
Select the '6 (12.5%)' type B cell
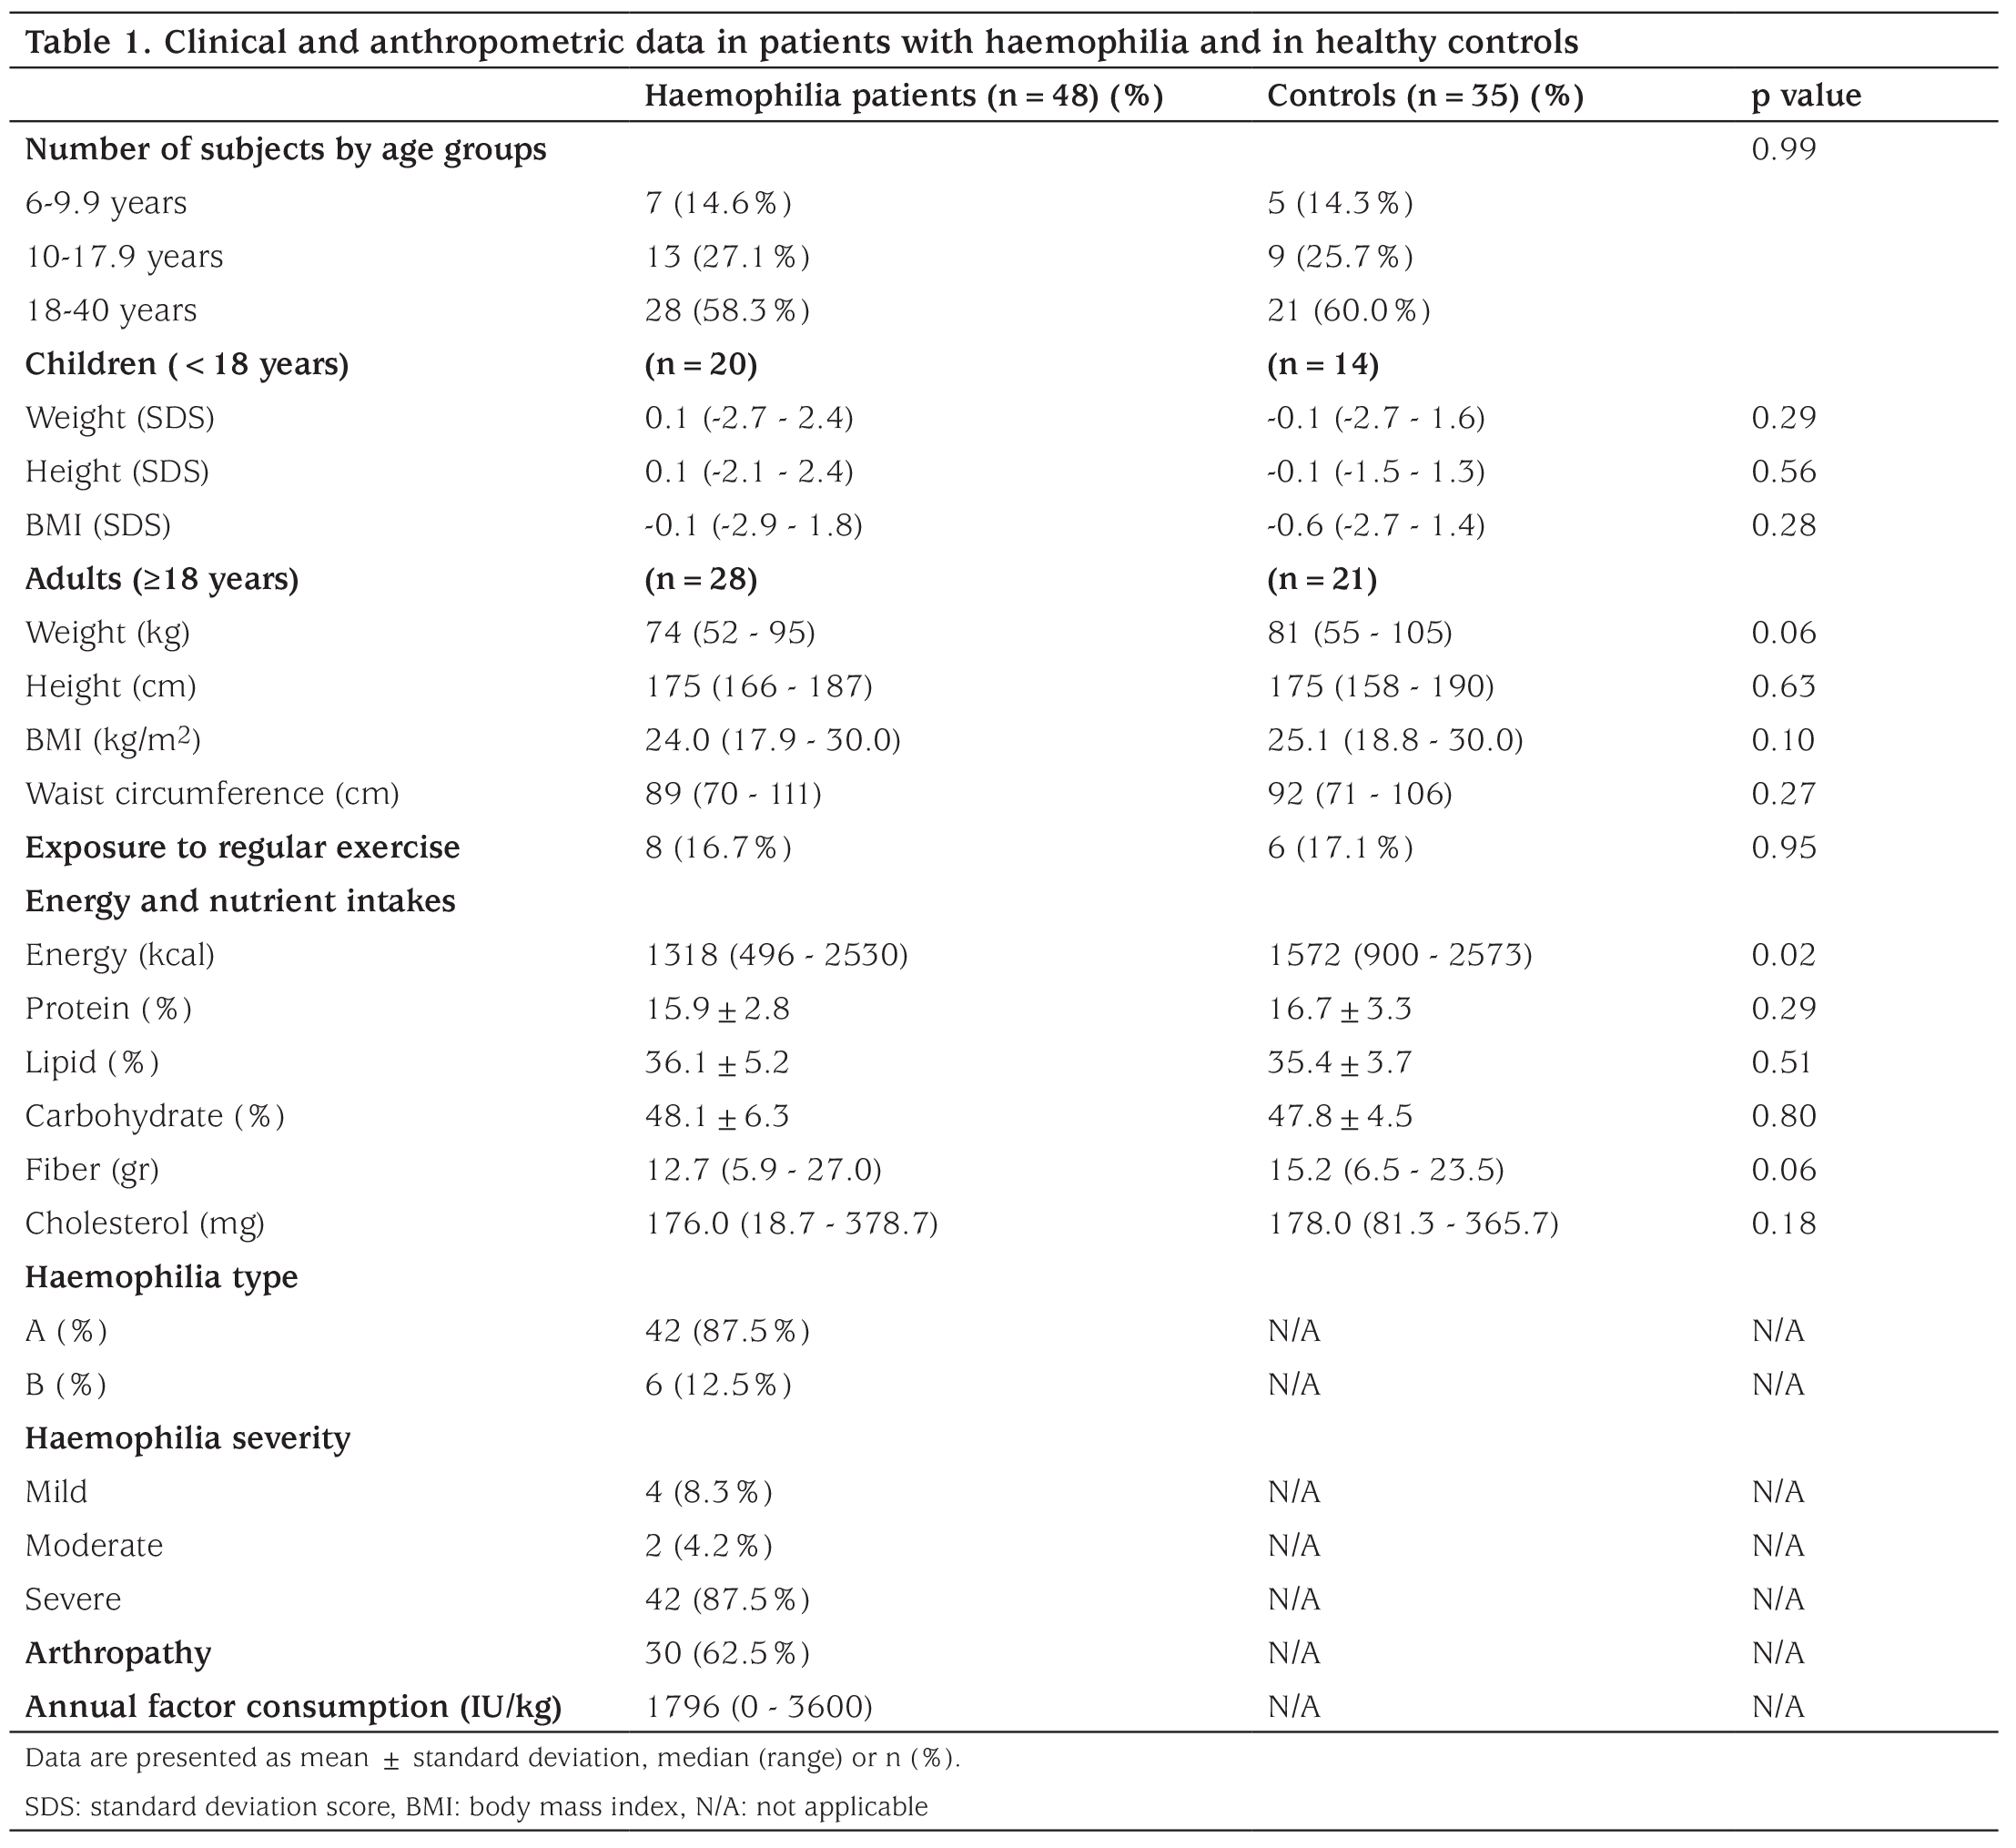718,1386
